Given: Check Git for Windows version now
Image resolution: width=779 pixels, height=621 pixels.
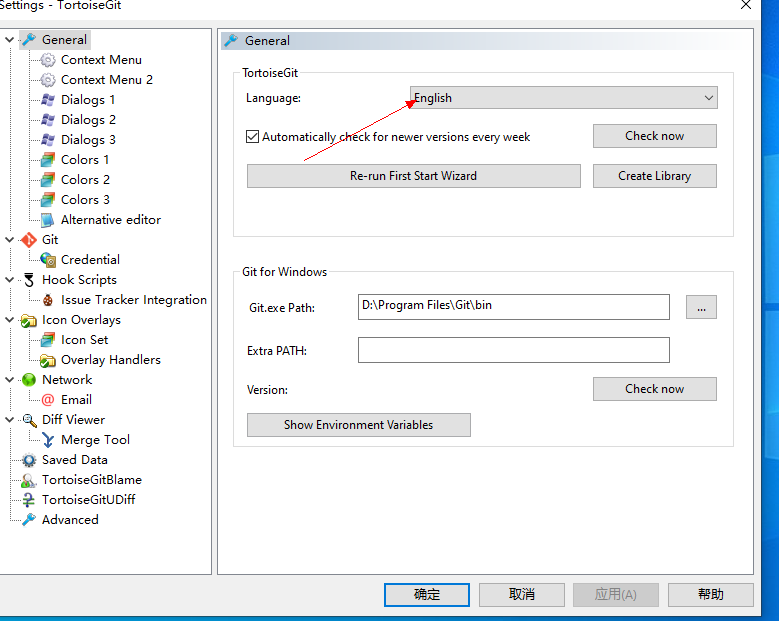Looking at the screenshot, I should point(654,389).
